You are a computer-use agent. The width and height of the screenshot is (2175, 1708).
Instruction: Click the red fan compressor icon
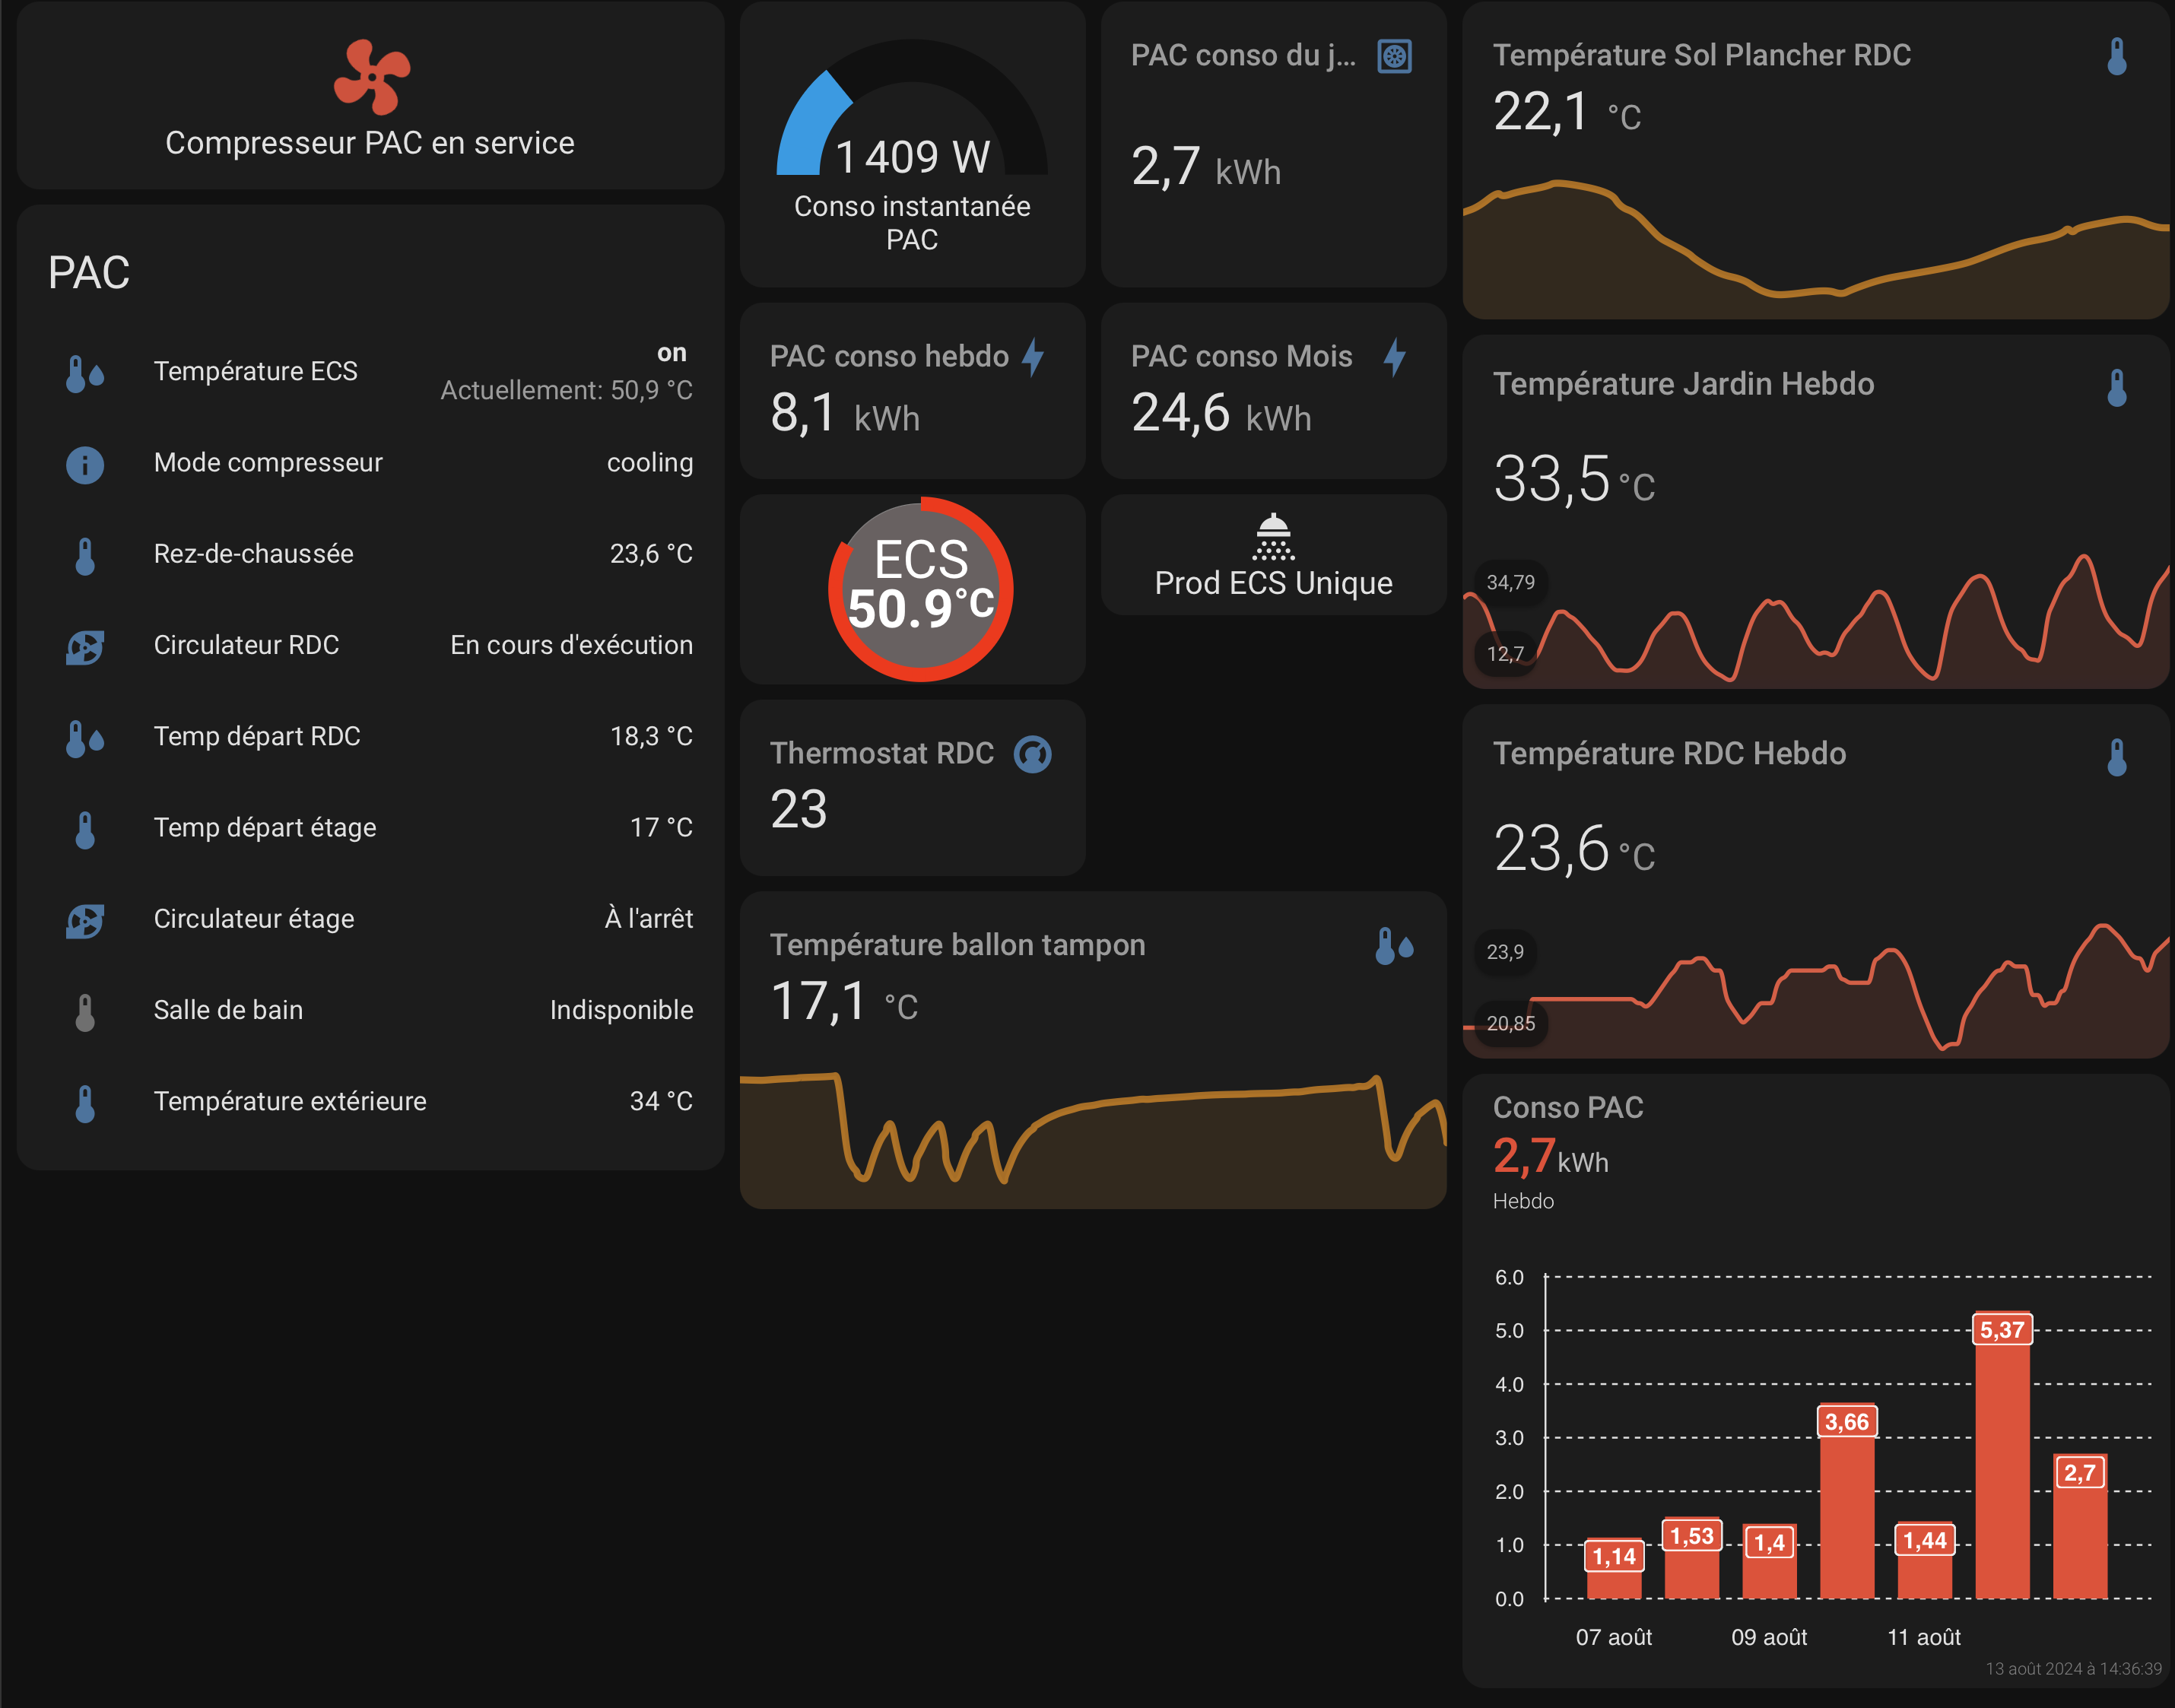[x=371, y=77]
